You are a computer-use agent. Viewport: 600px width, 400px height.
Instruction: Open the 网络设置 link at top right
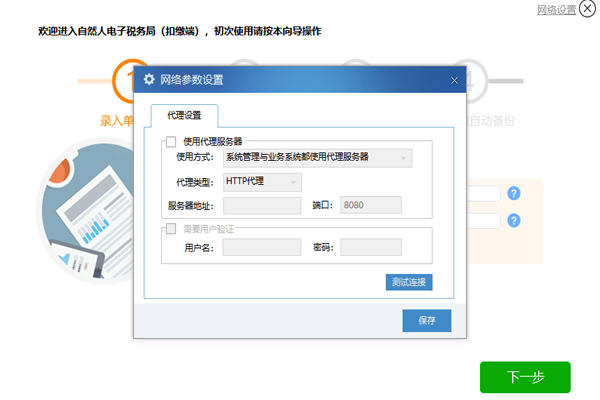tap(556, 10)
